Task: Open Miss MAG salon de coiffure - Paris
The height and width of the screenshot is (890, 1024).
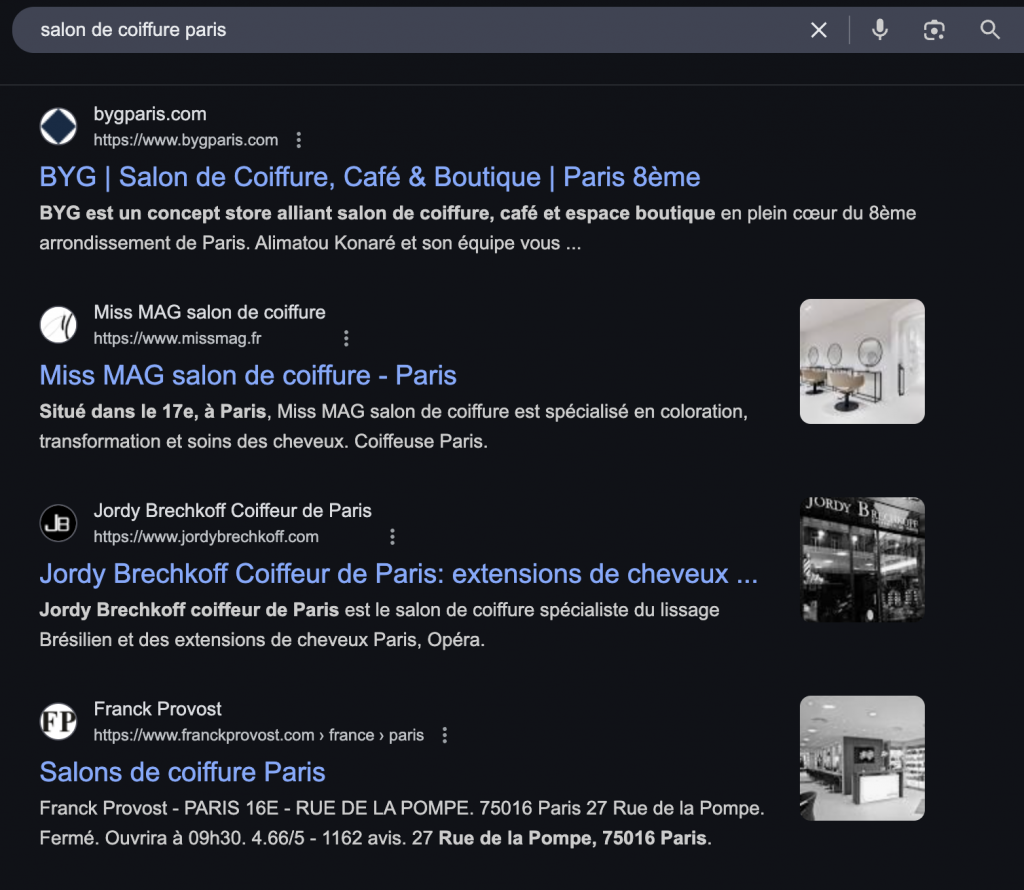Action: pos(248,375)
